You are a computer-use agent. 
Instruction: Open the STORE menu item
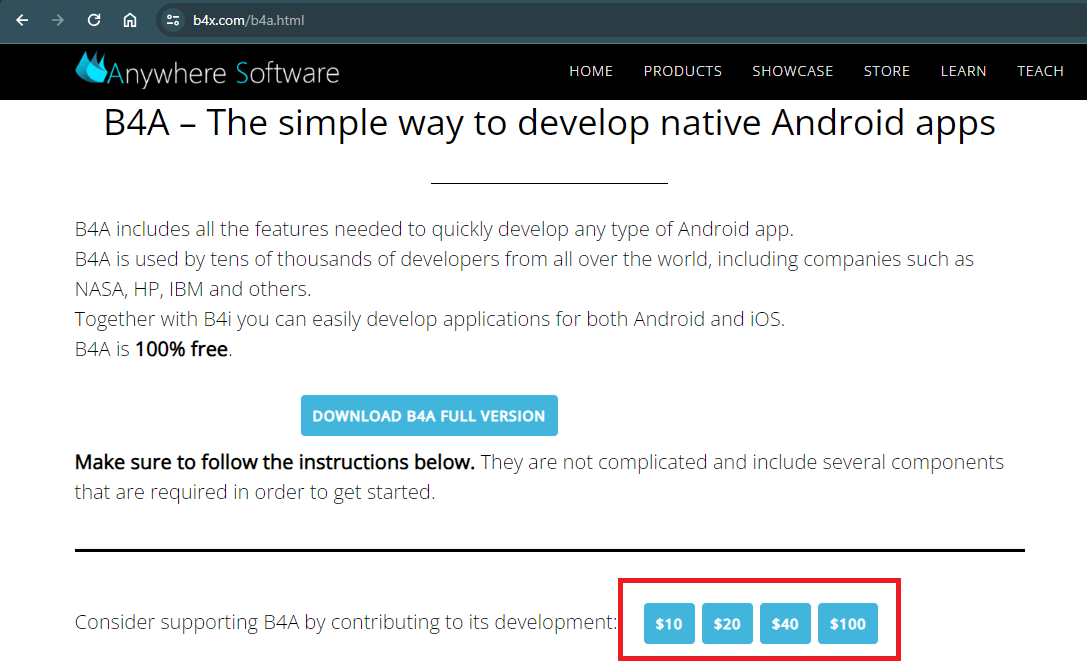click(x=886, y=71)
